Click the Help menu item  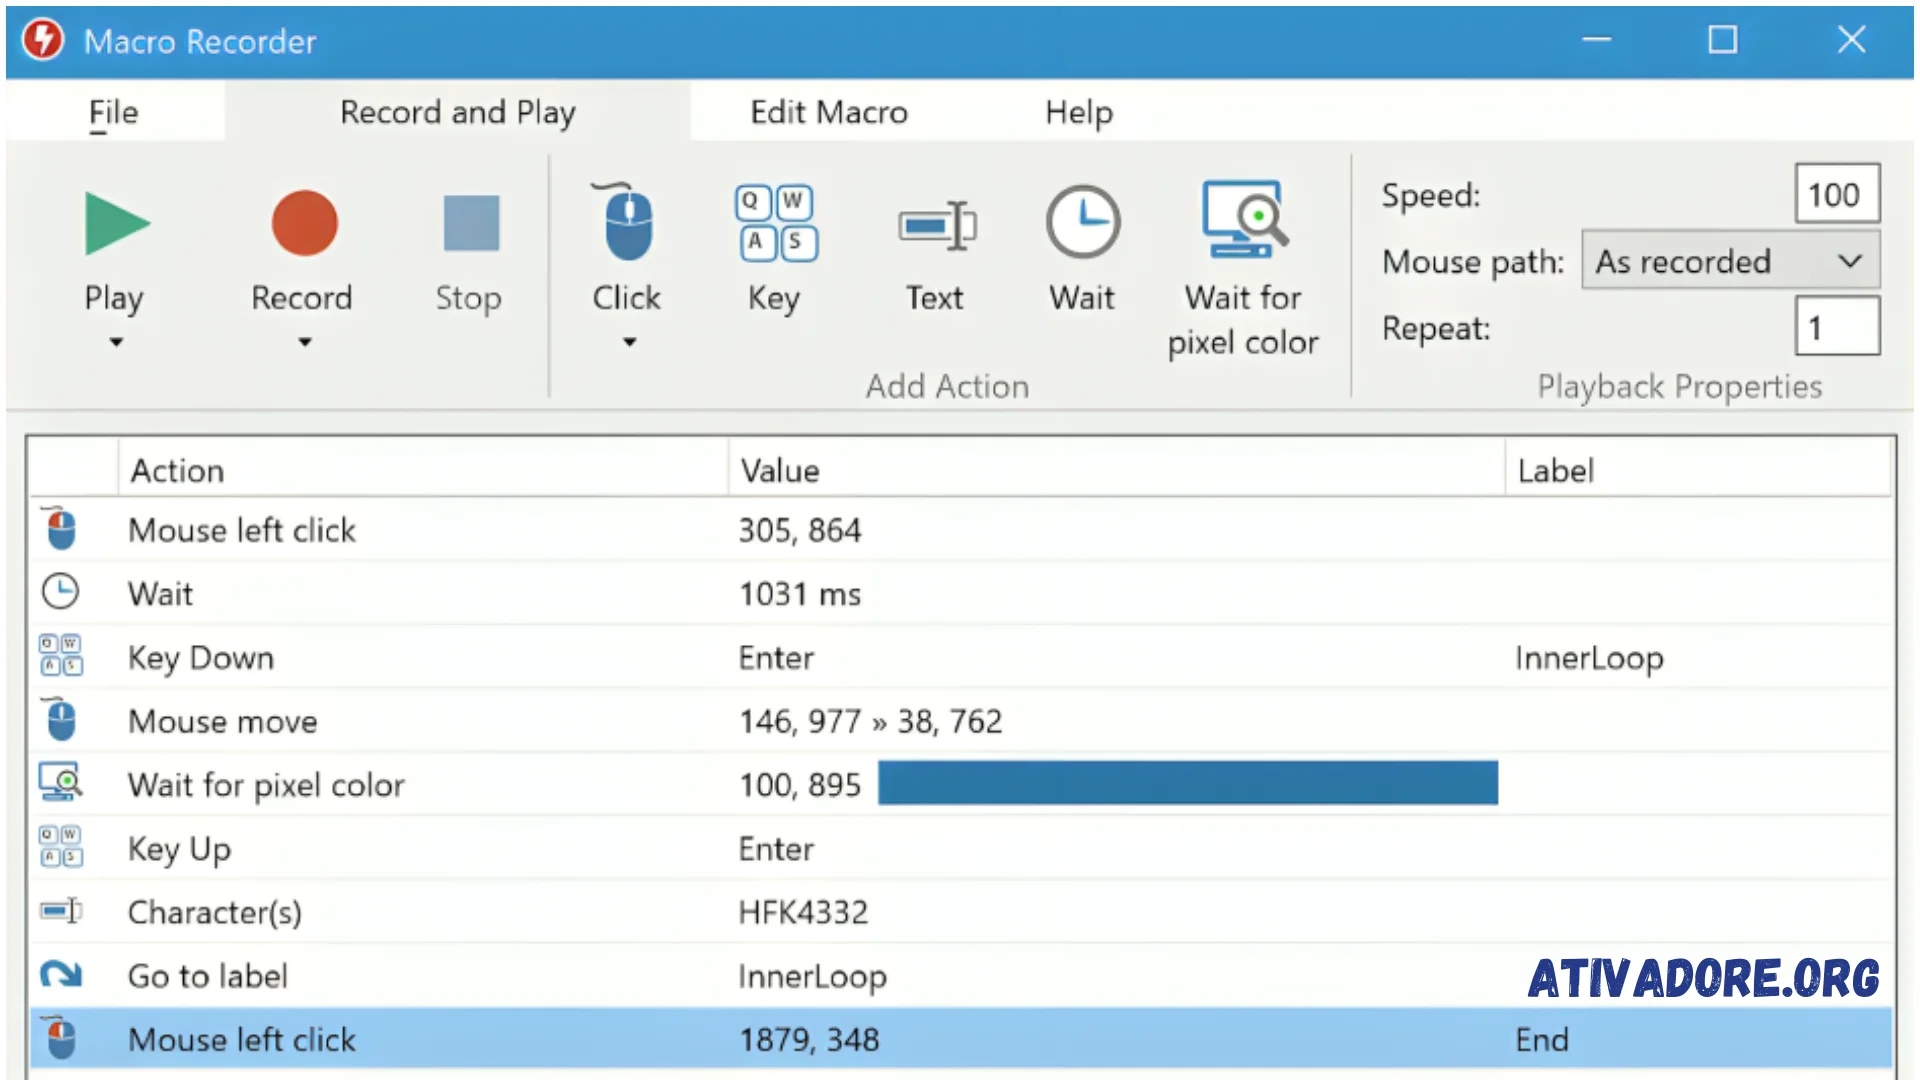tap(1081, 112)
